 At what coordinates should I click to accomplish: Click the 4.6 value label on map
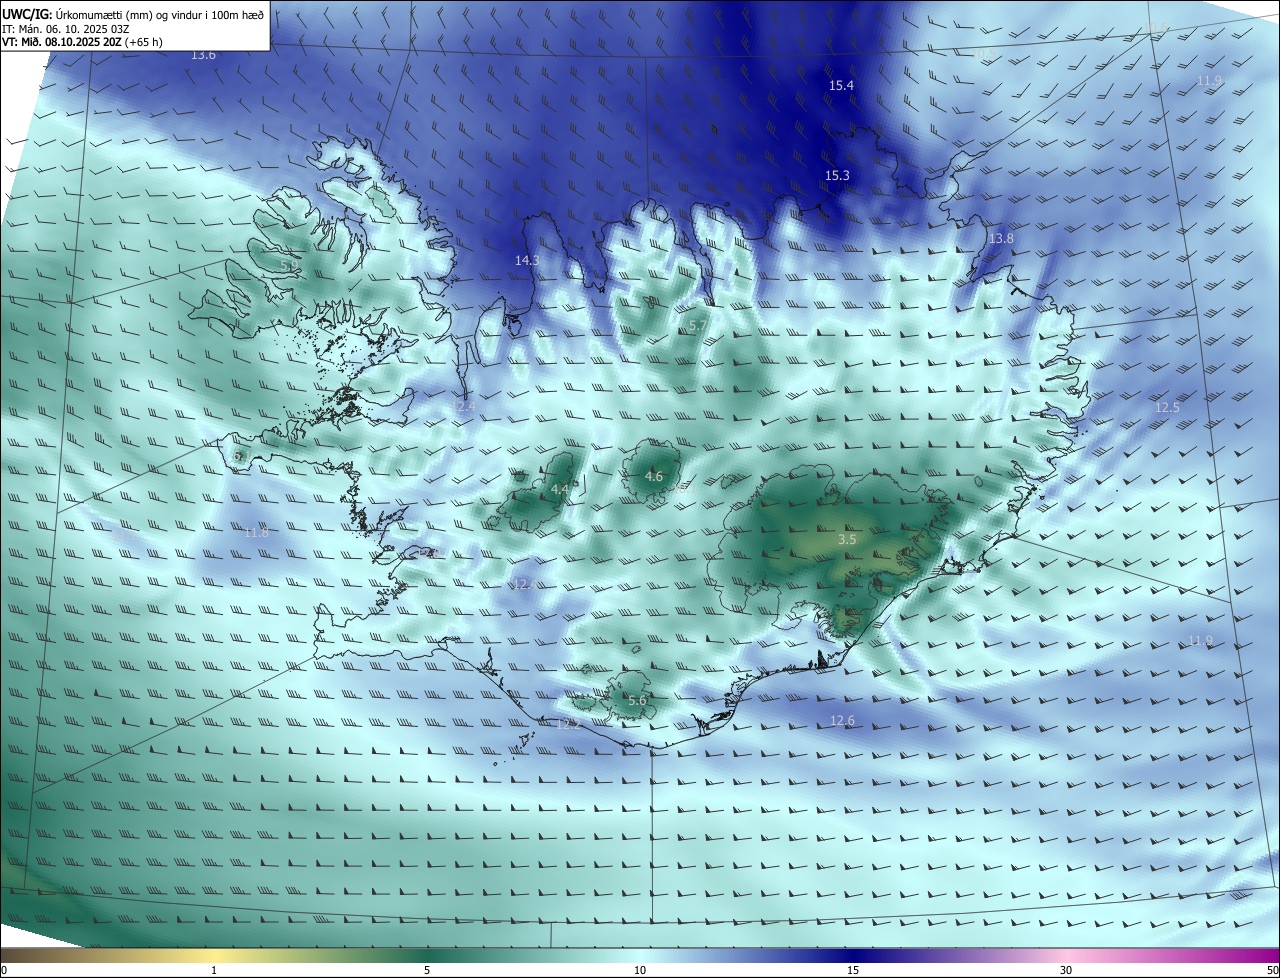[x=654, y=477]
